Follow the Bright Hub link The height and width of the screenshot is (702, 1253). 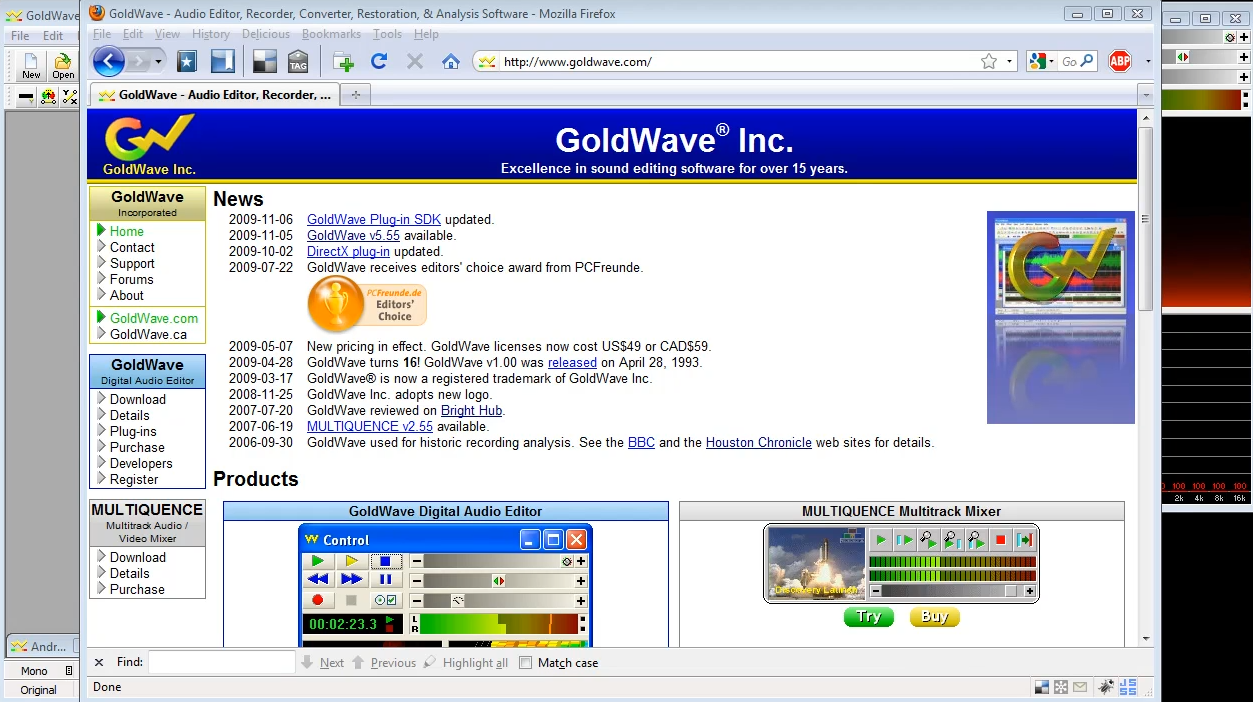click(x=472, y=411)
